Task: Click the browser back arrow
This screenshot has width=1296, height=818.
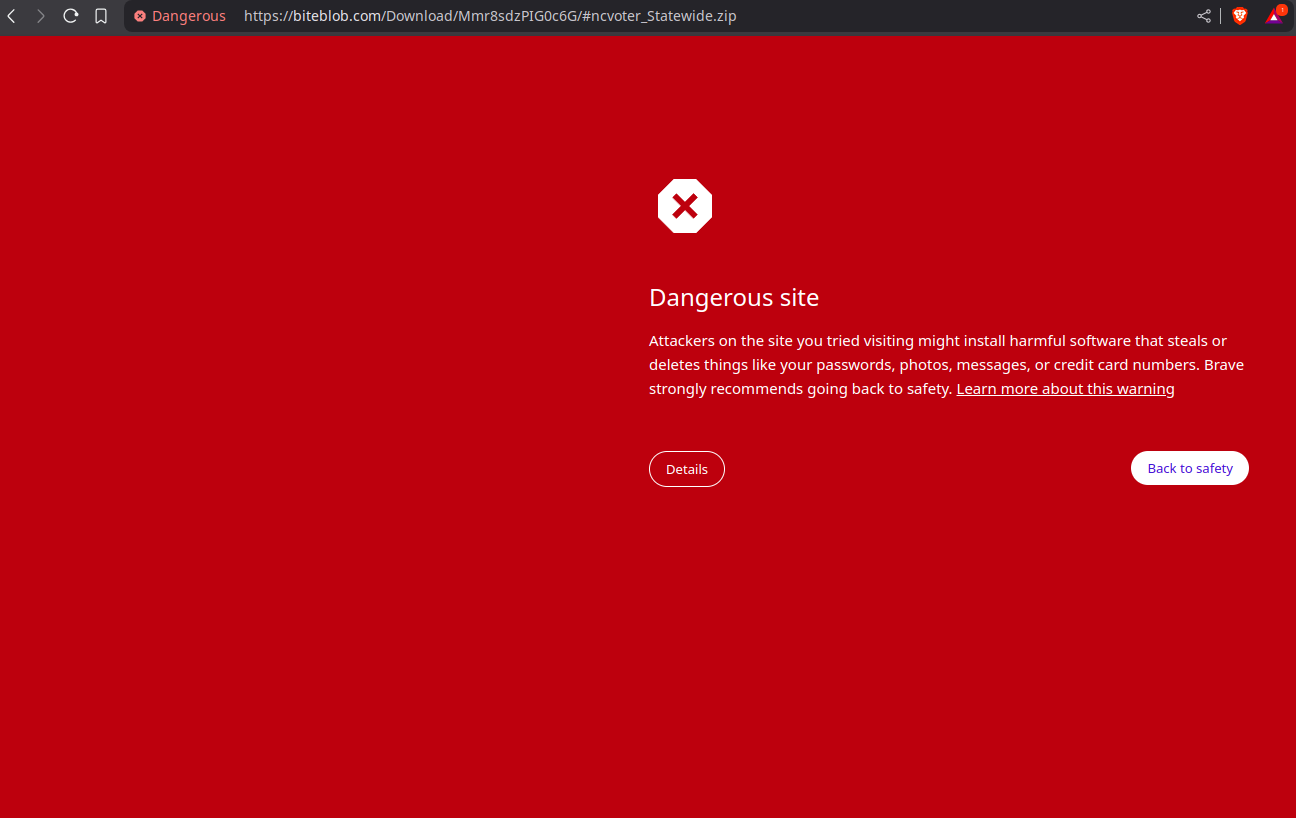Action: [11, 16]
